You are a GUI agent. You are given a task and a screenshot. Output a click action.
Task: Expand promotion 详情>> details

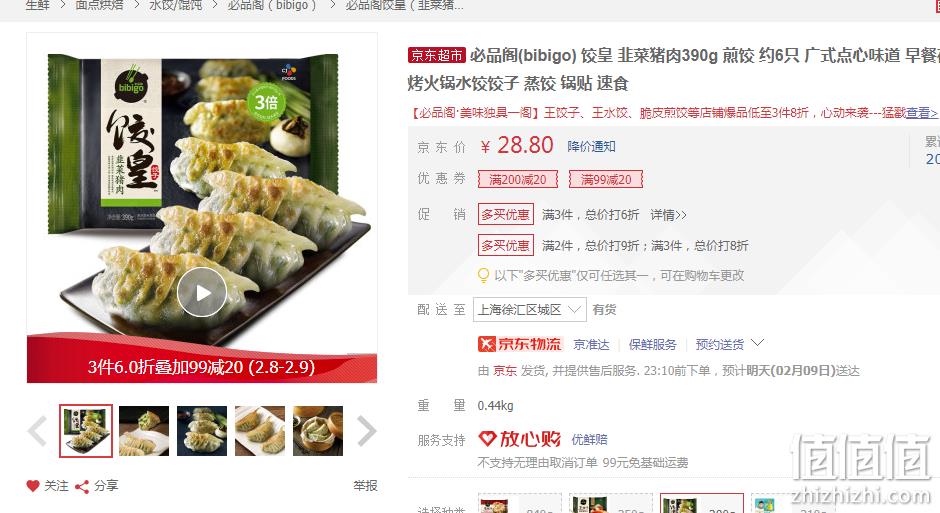[668, 215]
